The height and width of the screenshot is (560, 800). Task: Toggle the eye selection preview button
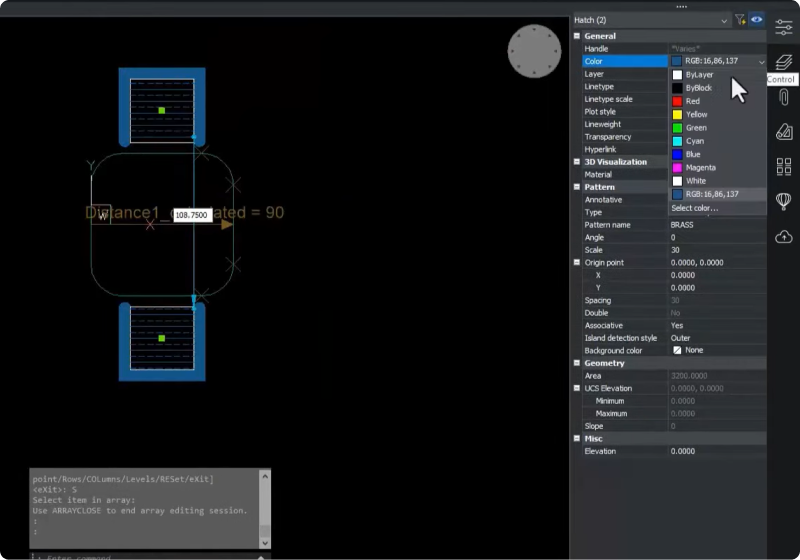pos(756,19)
